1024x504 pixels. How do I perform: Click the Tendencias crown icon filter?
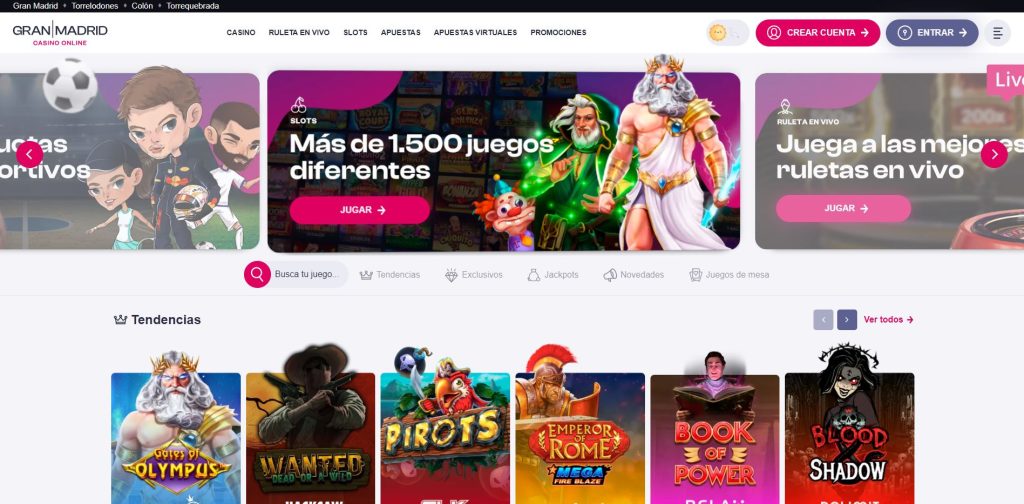[x=366, y=275]
